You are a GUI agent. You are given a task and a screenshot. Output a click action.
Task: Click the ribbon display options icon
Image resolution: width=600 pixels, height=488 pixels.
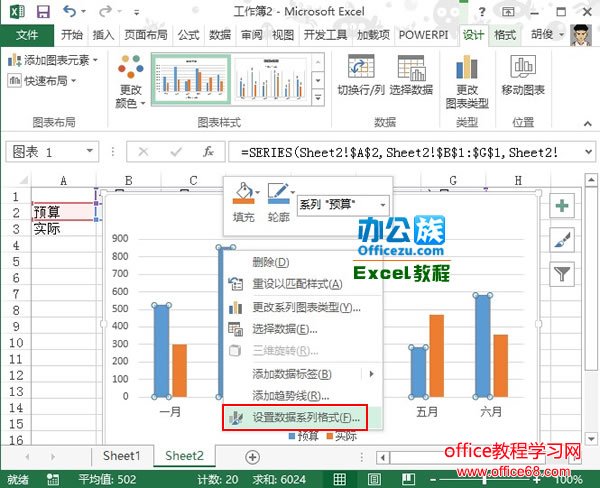508,12
